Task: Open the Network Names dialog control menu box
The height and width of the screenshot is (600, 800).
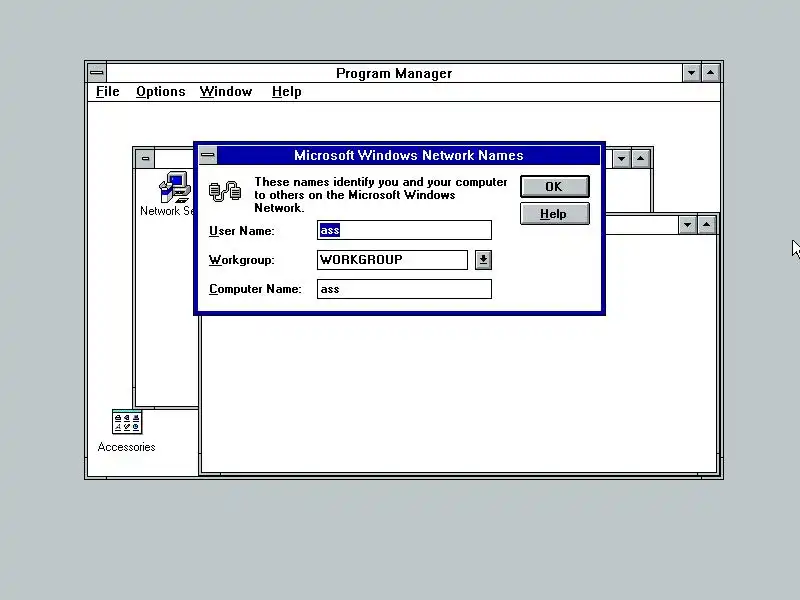Action: (208, 155)
